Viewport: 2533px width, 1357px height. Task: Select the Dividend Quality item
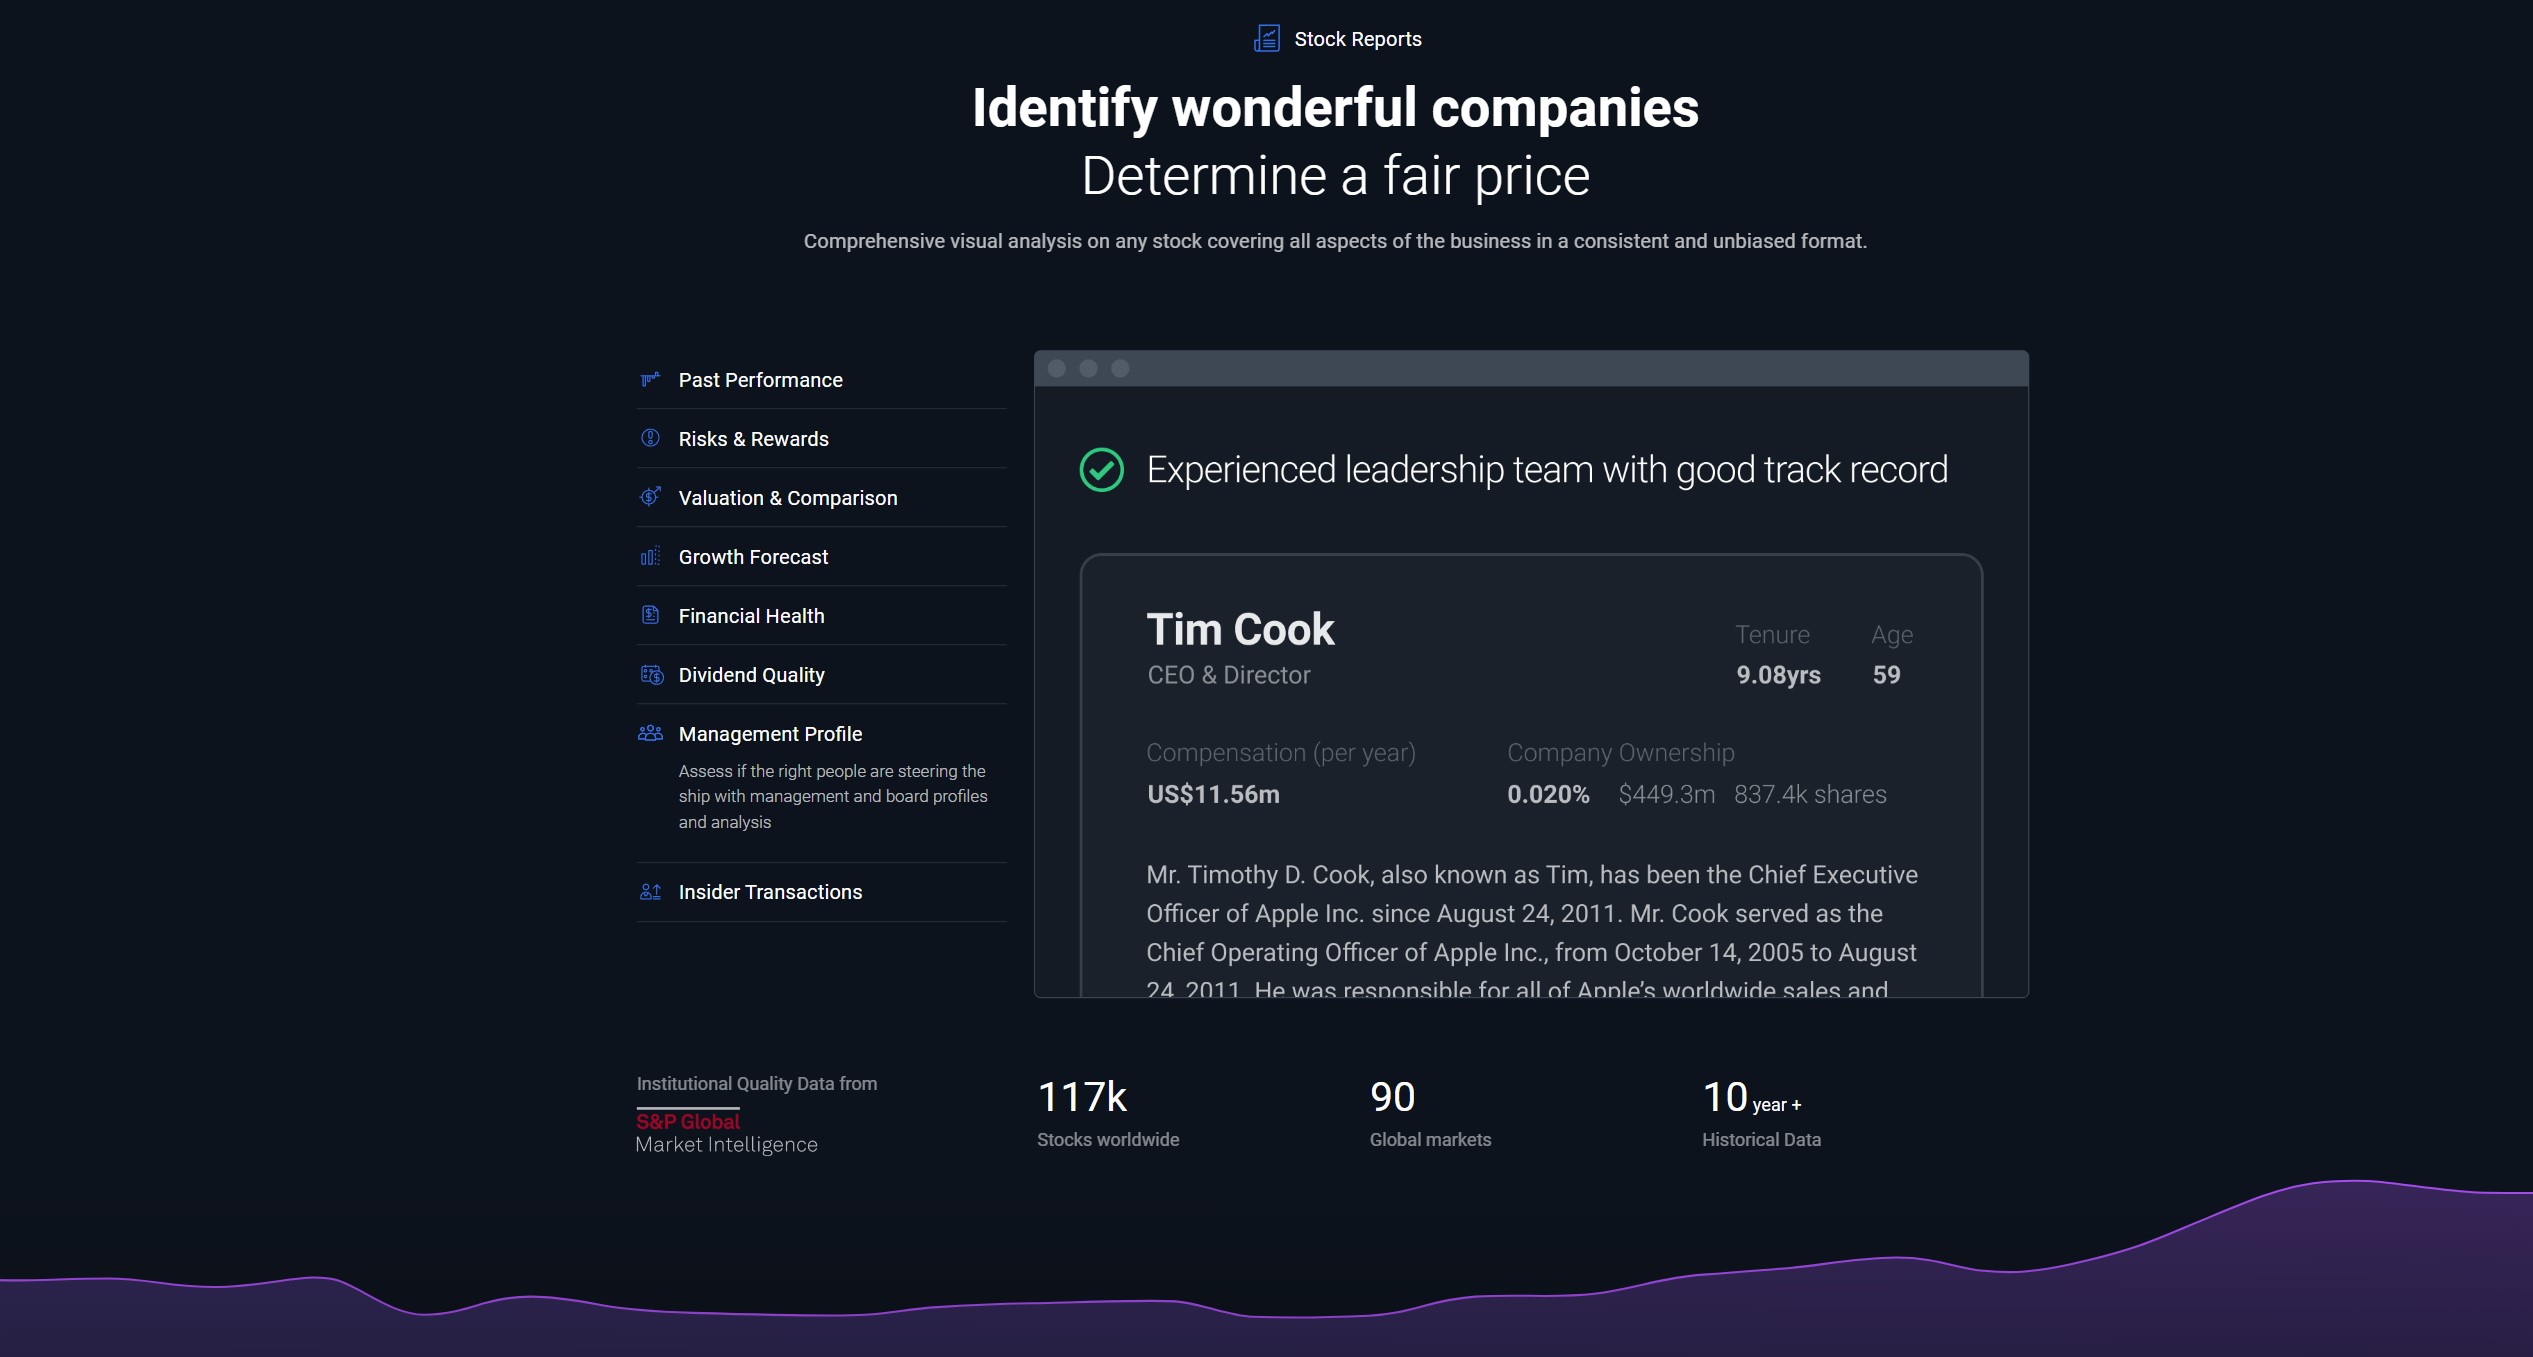751,675
